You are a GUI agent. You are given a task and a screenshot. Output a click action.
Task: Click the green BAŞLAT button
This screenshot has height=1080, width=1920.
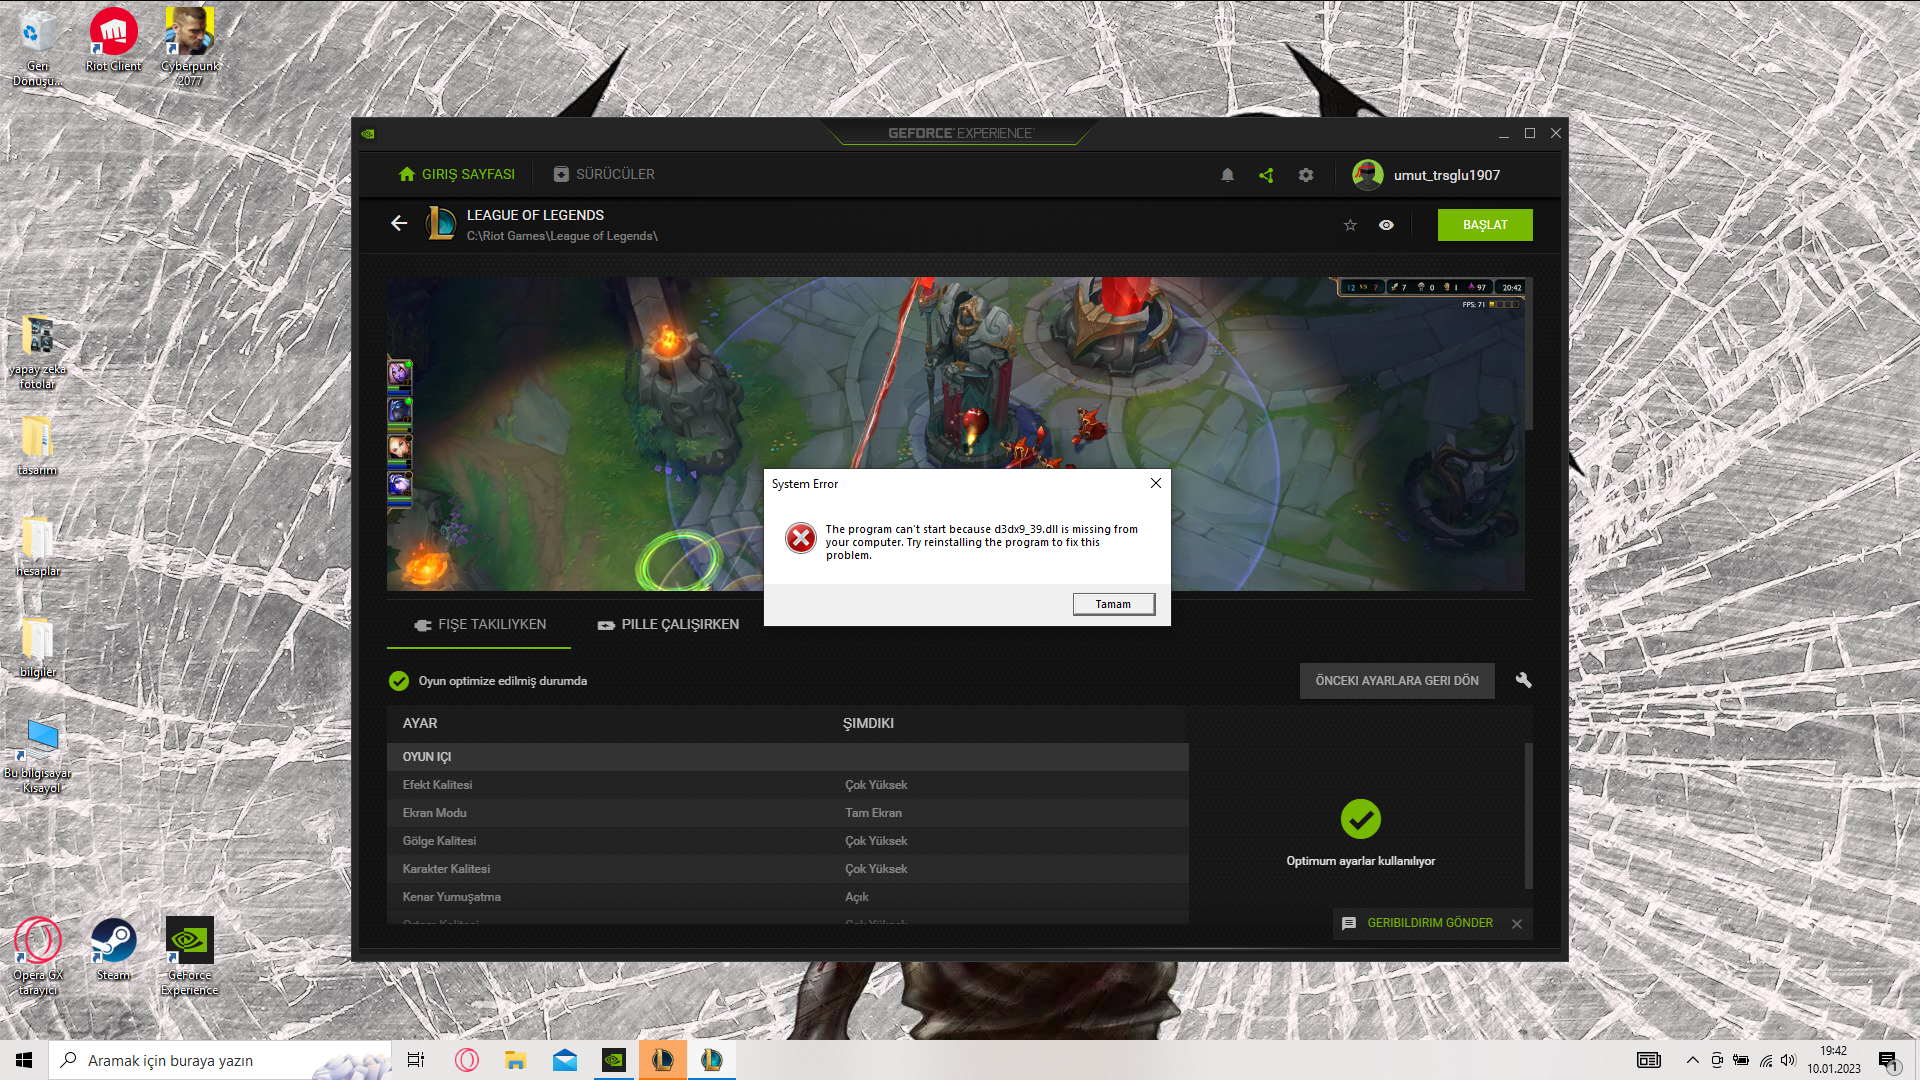[x=1484, y=225]
